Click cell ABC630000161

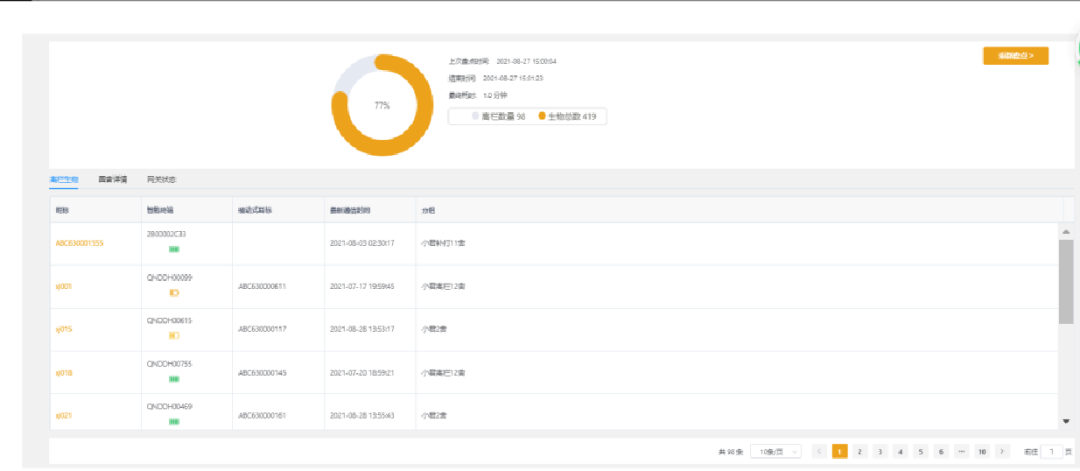point(262,416)
